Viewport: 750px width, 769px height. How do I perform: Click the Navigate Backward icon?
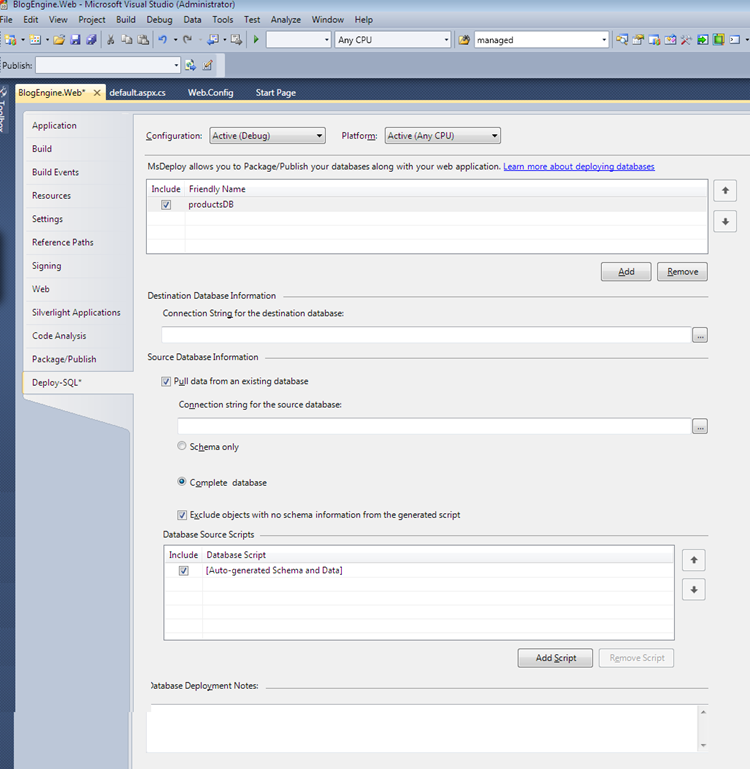tap(213, 40)
